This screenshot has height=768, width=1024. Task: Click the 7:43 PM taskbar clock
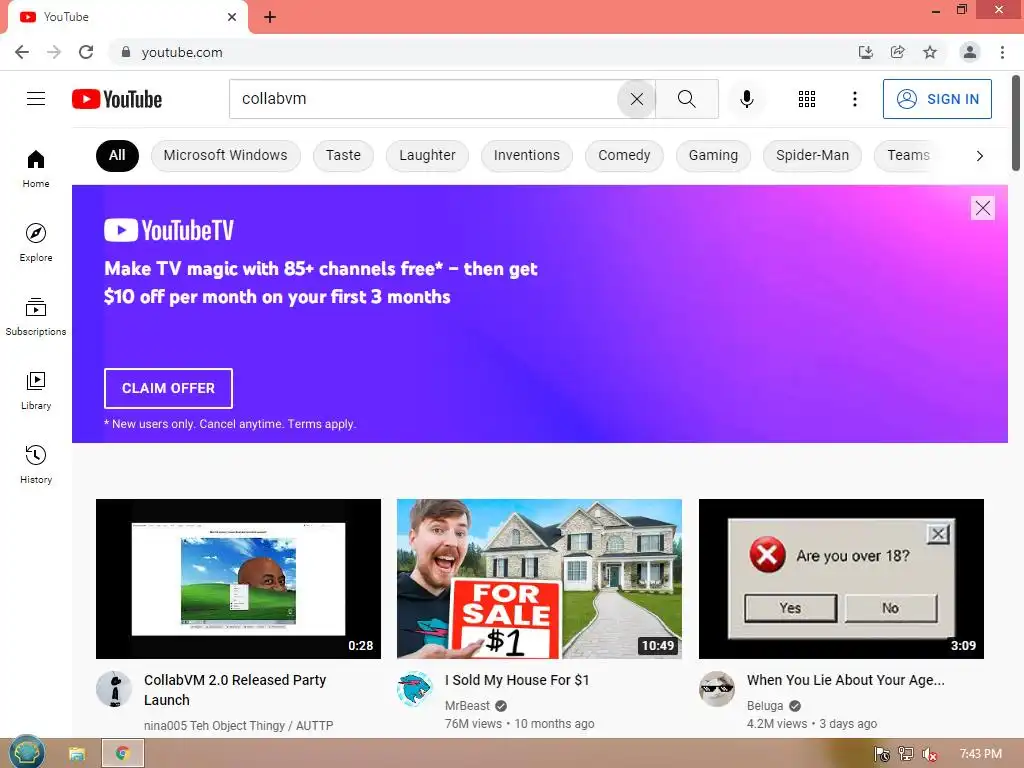point(980,754)
